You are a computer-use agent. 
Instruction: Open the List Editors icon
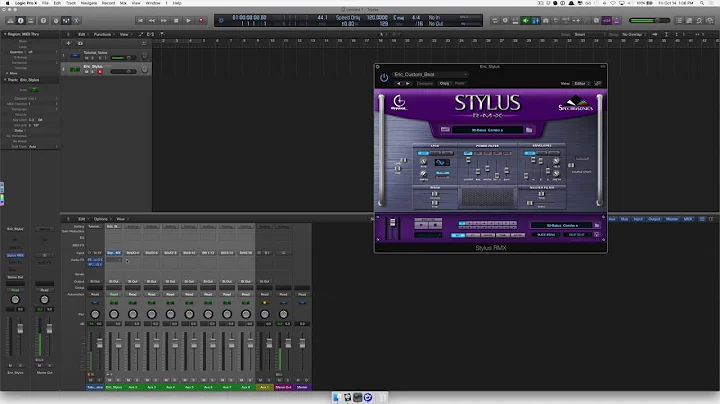coord(679,21)
